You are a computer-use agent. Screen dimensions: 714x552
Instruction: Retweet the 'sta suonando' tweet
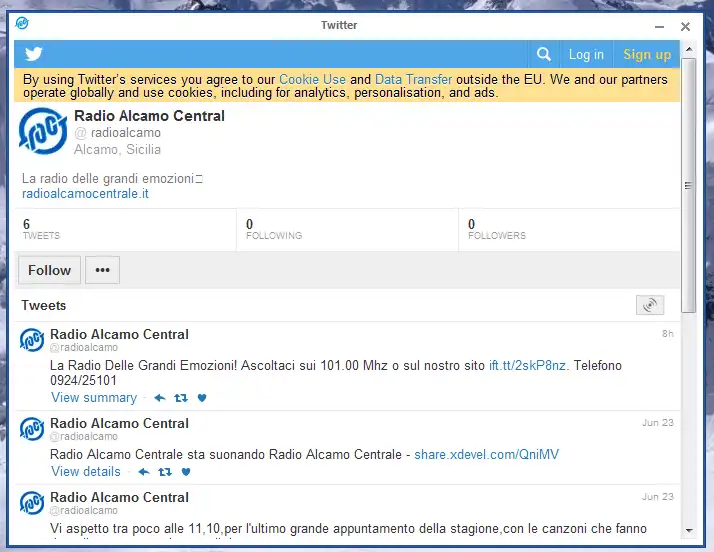pos(165,472)
